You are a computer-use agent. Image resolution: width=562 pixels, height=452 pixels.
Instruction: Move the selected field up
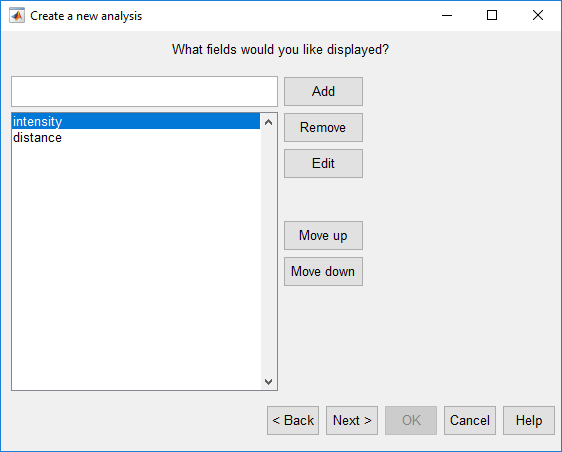(x=323, y=235)
